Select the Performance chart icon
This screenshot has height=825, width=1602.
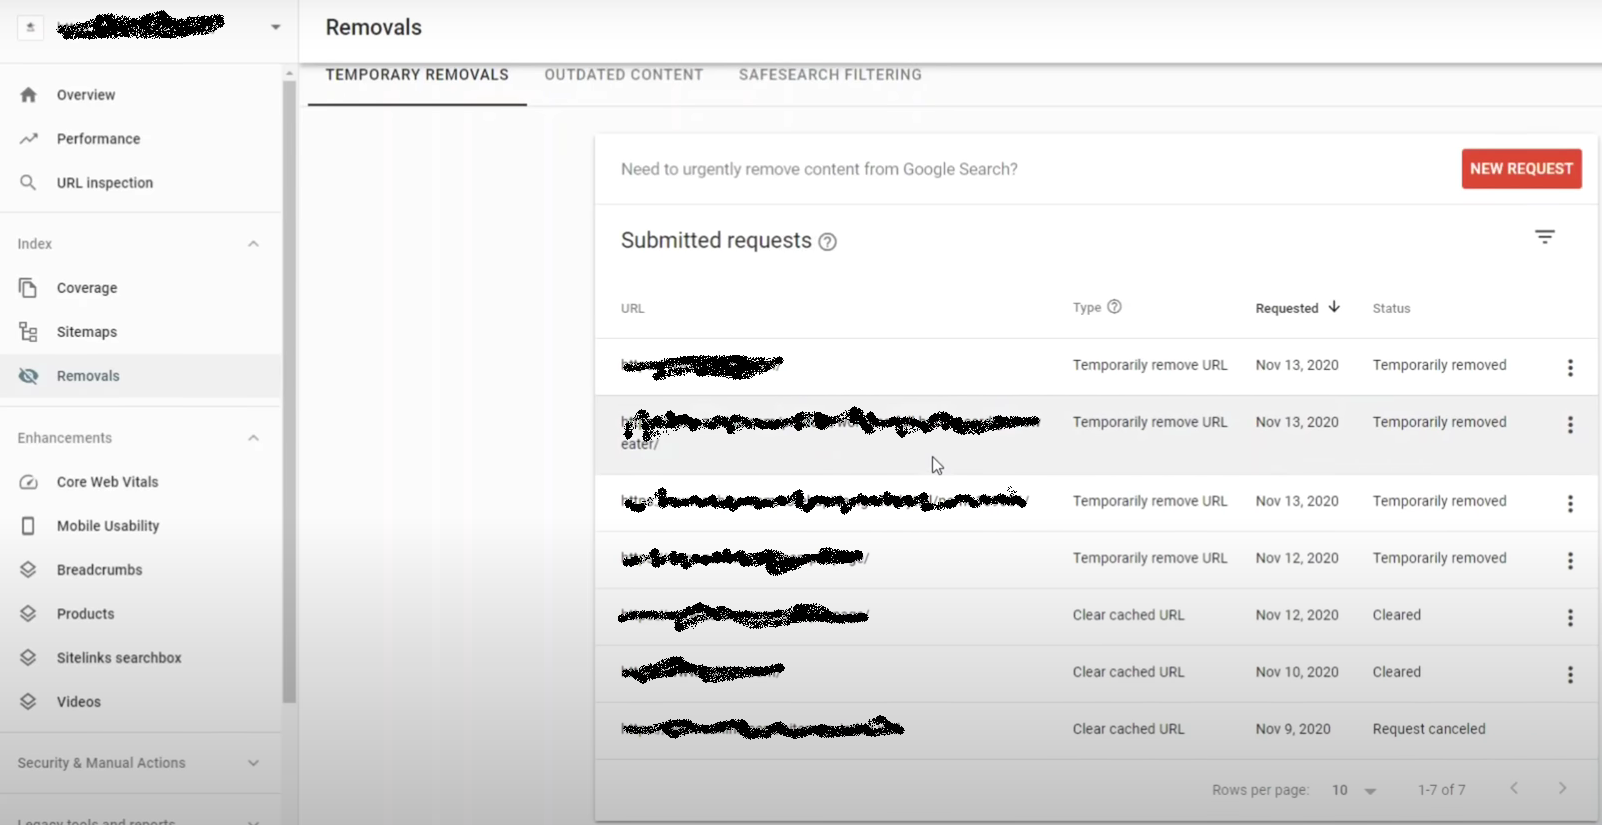click(30, 138)
